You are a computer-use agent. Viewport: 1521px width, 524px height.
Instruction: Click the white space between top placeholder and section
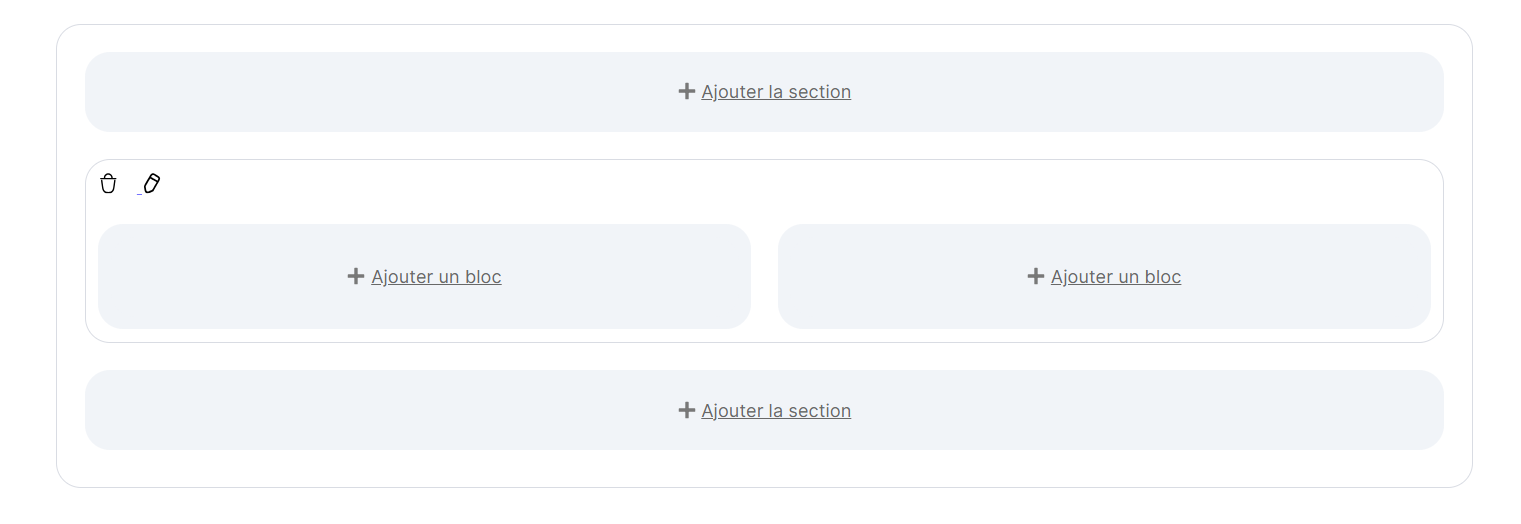pos(764,146)
